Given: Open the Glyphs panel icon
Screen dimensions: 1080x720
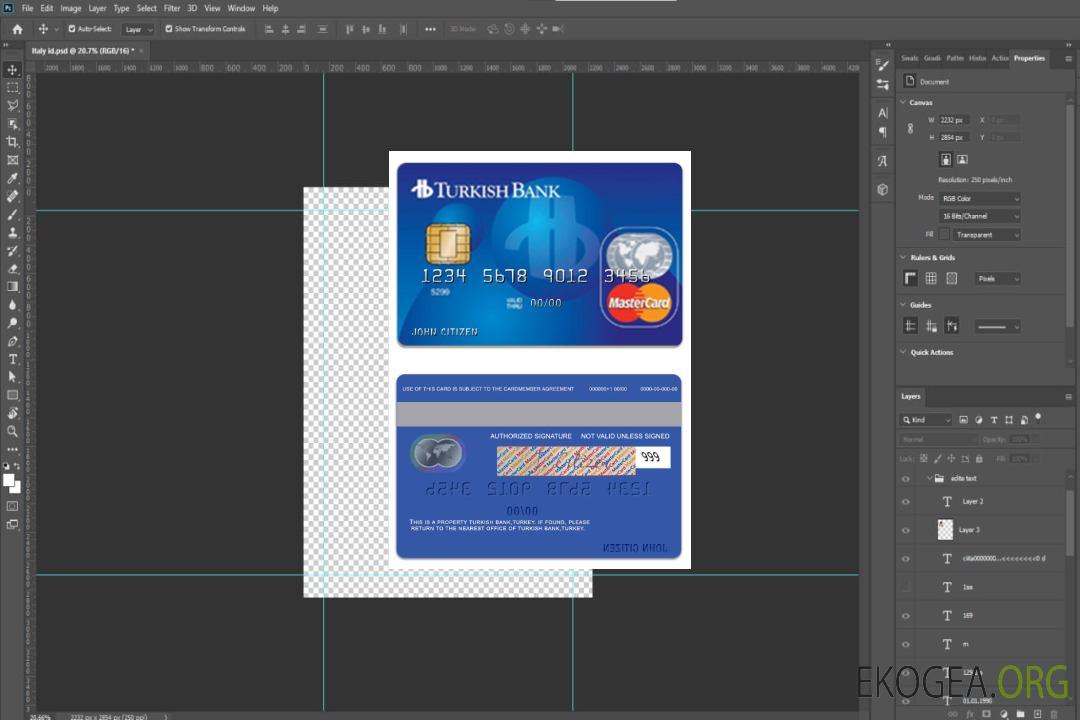Looking at the screenshot, I should click(882, 161).
